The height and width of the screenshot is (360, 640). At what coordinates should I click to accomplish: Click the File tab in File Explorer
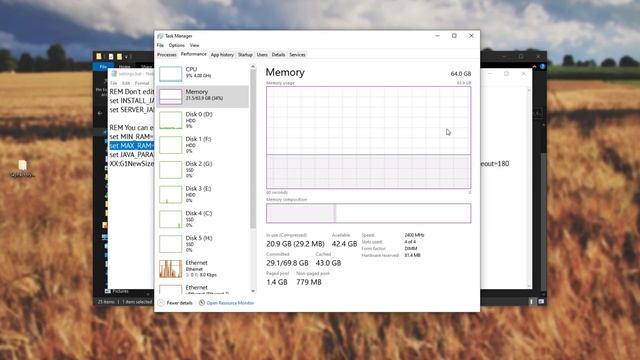point(103,67)
